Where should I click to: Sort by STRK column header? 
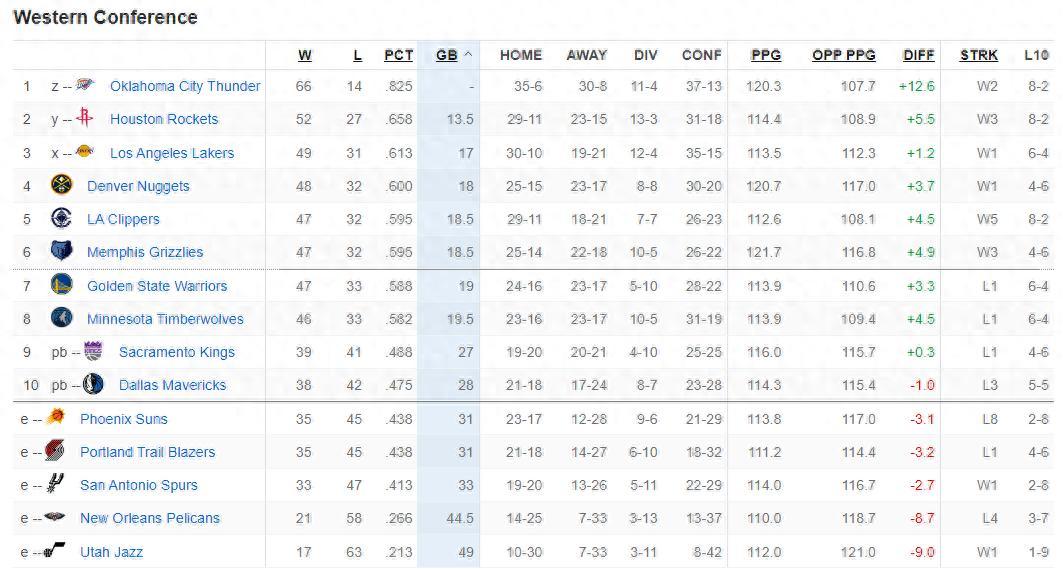(978, 55)
